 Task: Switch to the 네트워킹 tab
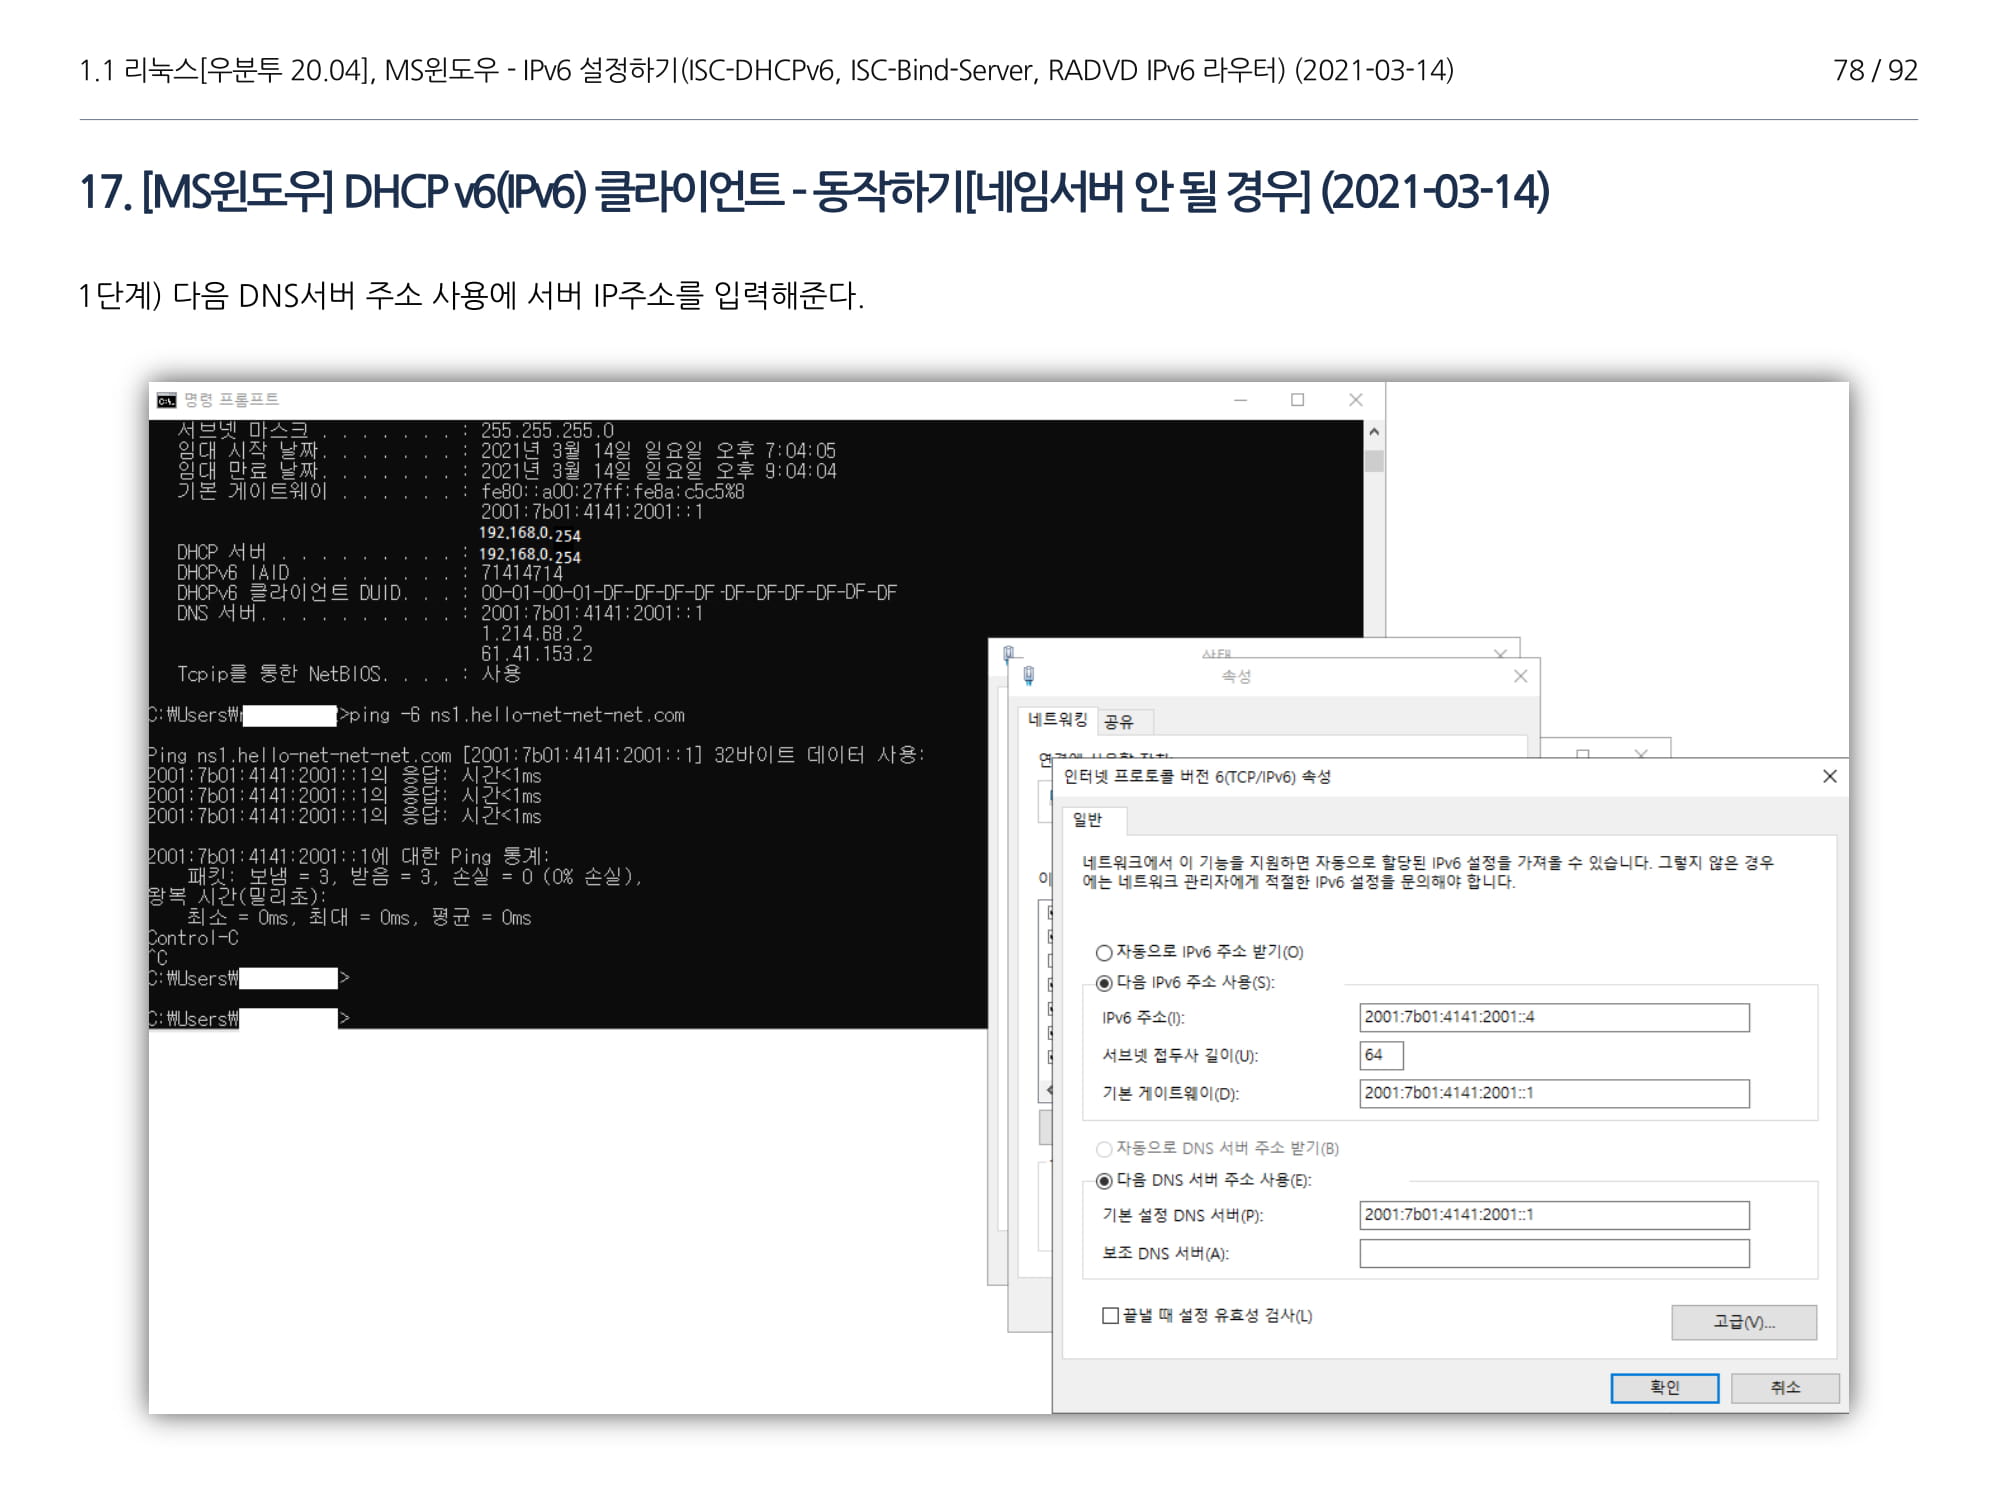click(1057, 720)
